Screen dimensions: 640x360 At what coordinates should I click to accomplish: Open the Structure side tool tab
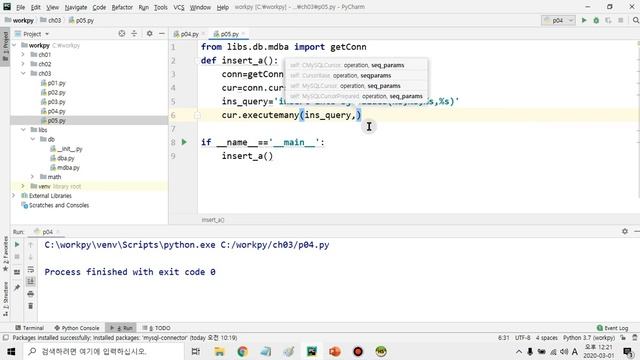[5, 299]
